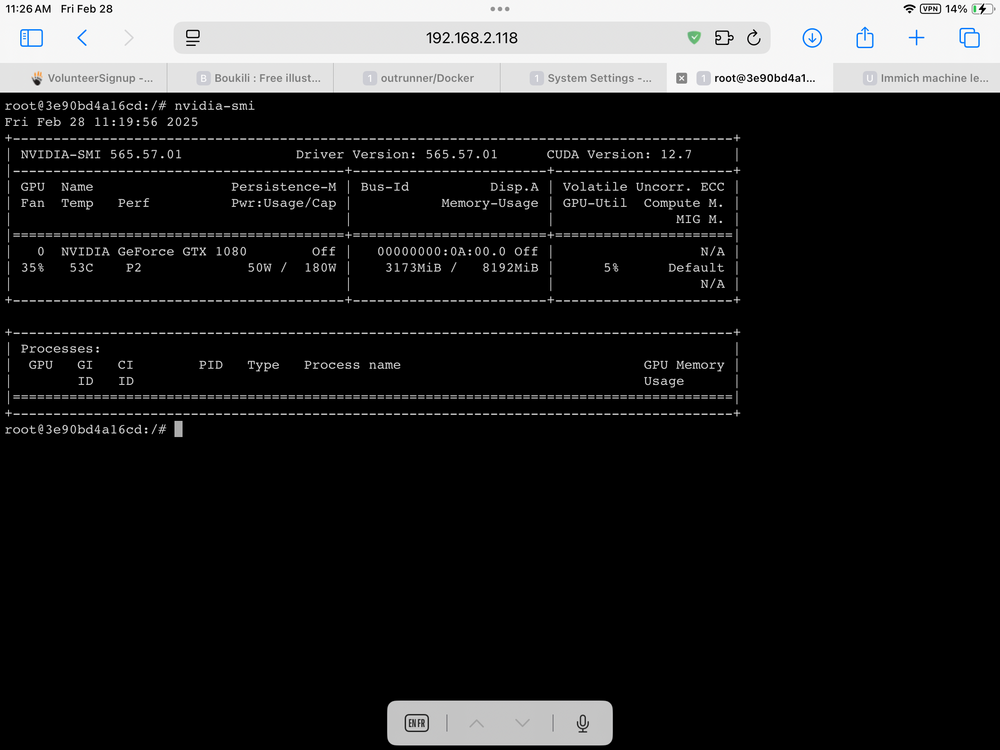Open multitasking three-dots menu at top

tap(500, 9)
